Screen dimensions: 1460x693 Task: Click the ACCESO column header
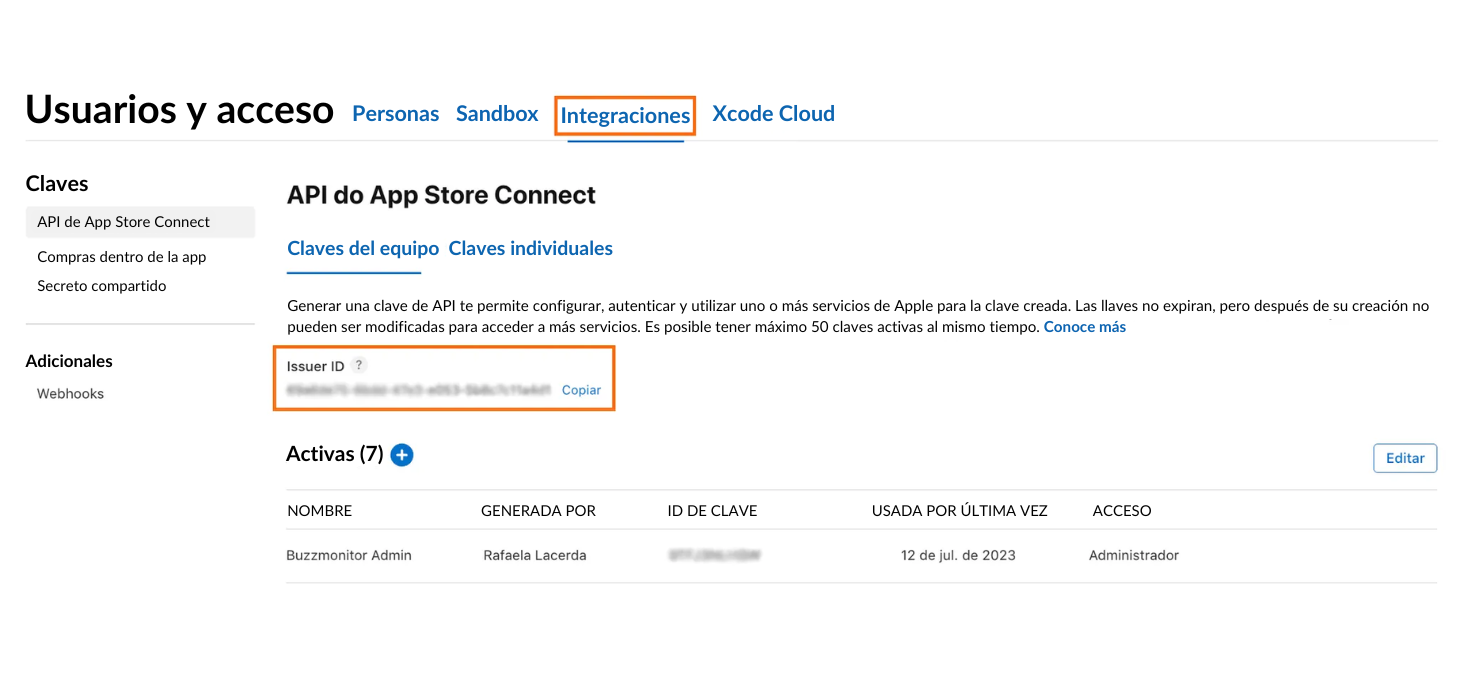tap(1121, 511)
